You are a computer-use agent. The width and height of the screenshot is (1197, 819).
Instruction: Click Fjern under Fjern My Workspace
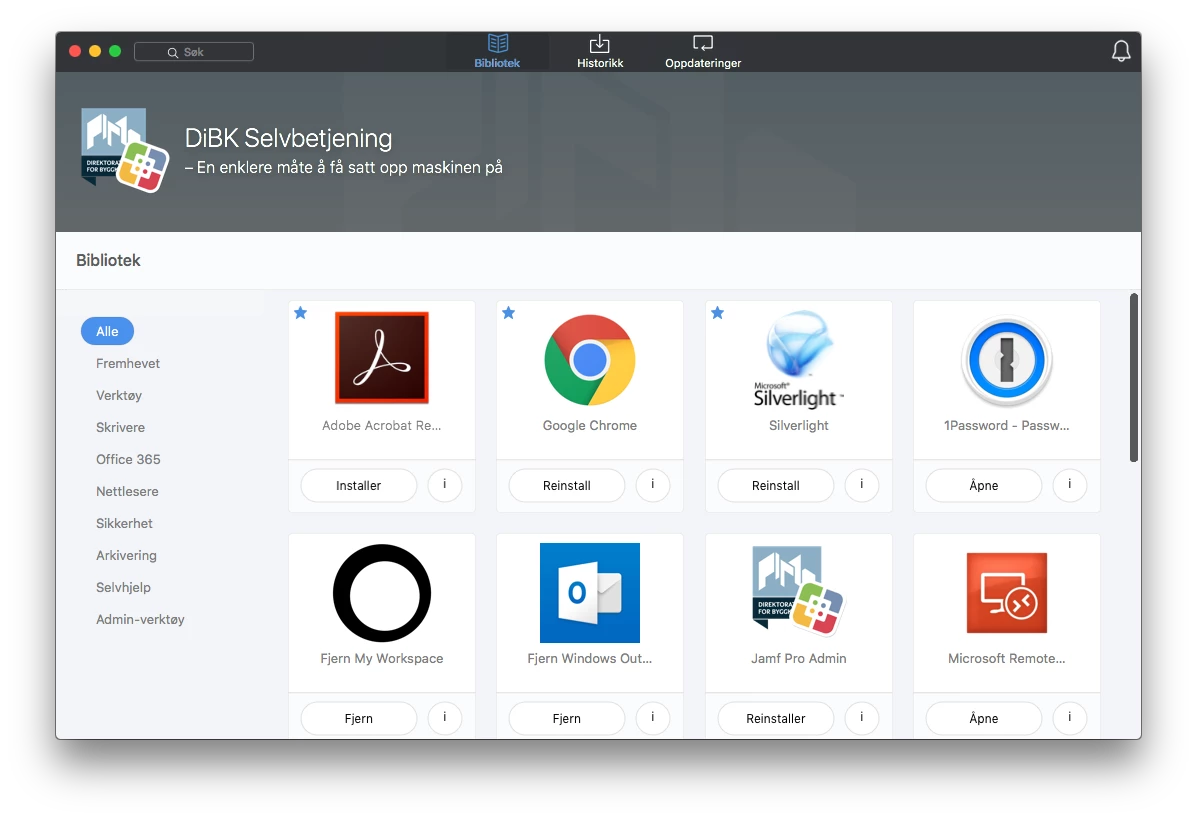pyautogui.click(x=359, y=718)
